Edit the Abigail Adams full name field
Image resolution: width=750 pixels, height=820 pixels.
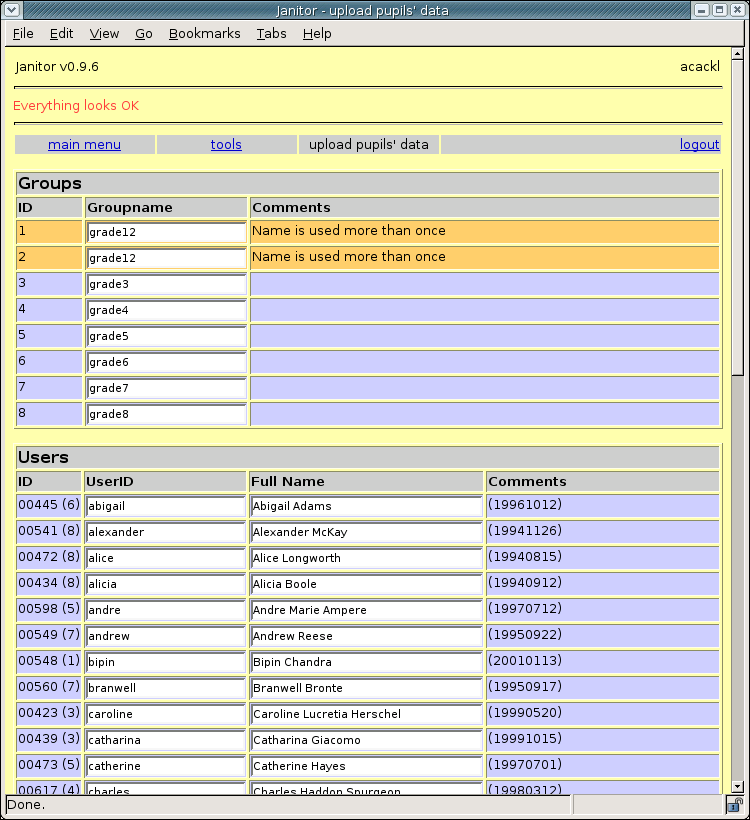[366, 506]
